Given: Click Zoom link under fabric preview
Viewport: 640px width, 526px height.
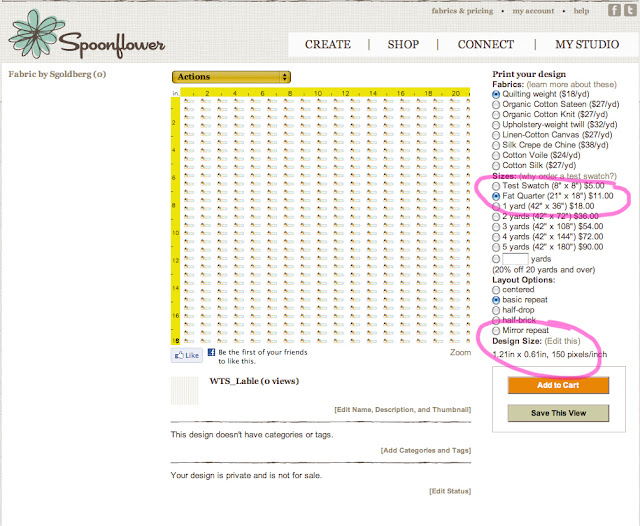Looking at the screenshot, I should point(460,352).
